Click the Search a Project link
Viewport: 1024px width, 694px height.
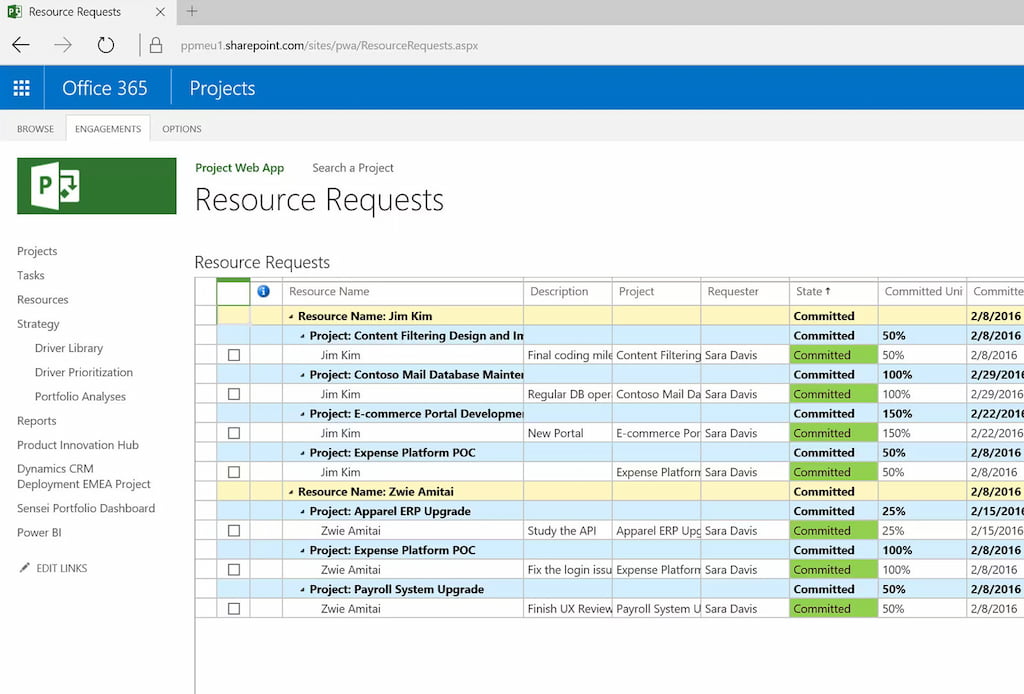tap(353, 168)
